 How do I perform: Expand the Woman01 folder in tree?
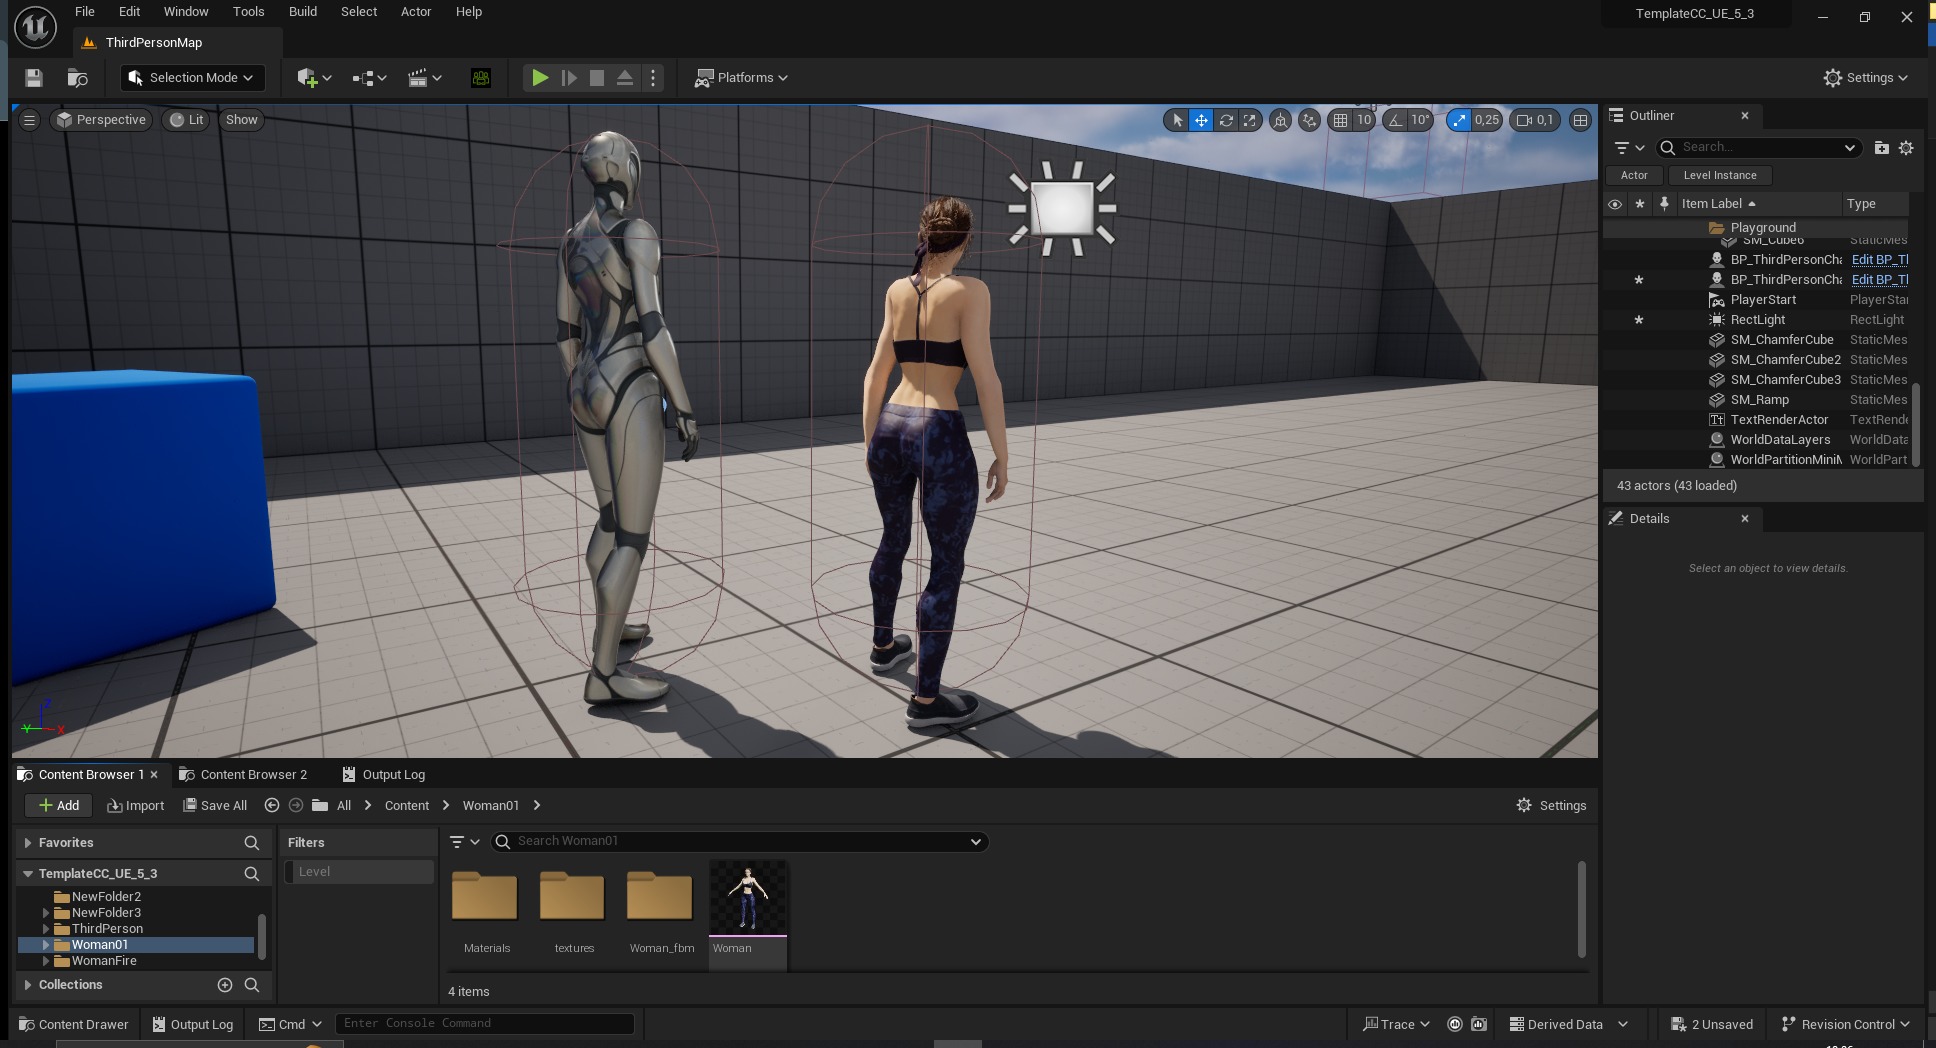pyautogui.click(x=46, y=945)
